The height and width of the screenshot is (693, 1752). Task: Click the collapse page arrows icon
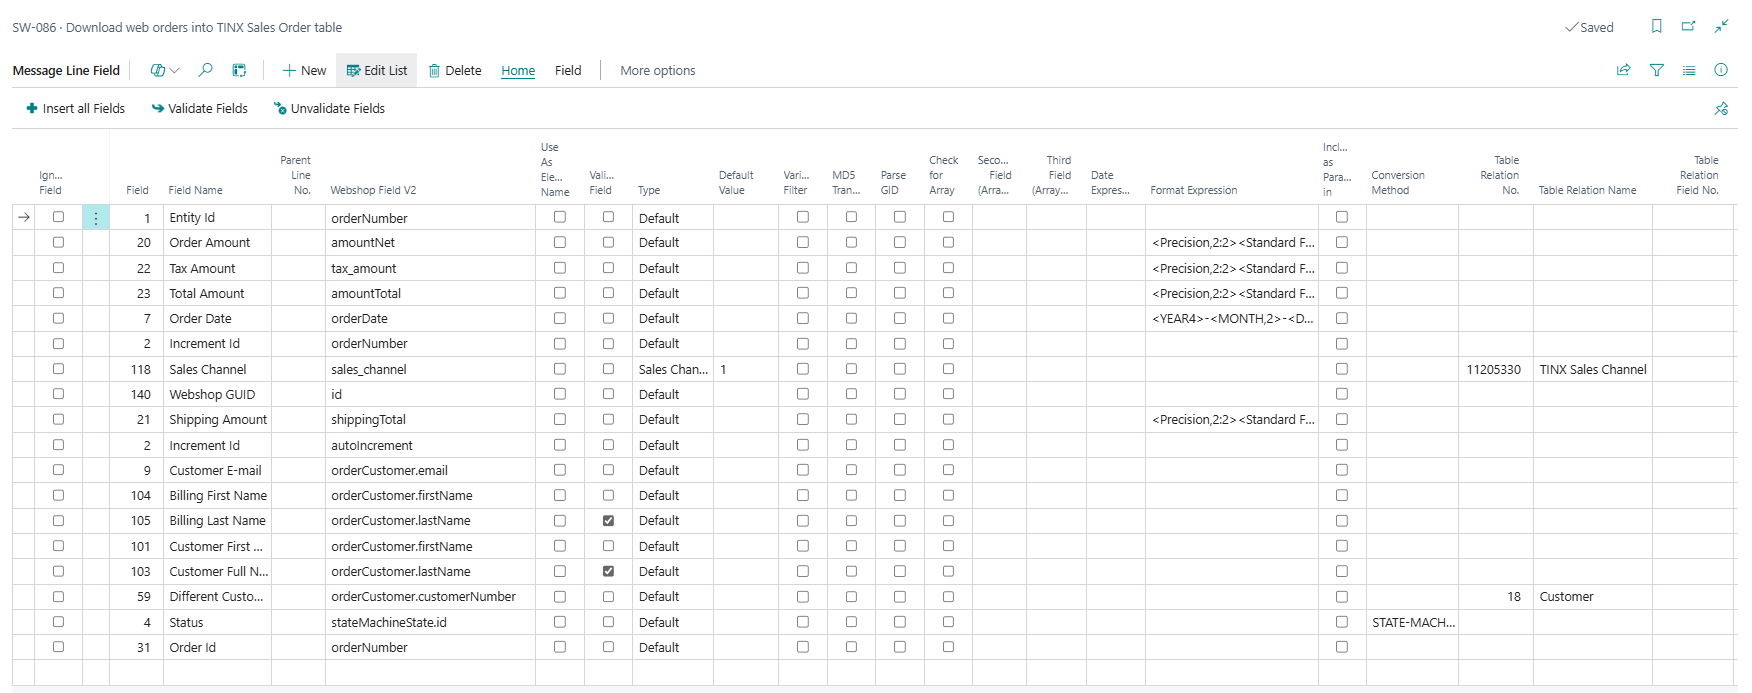[1721, 27]
